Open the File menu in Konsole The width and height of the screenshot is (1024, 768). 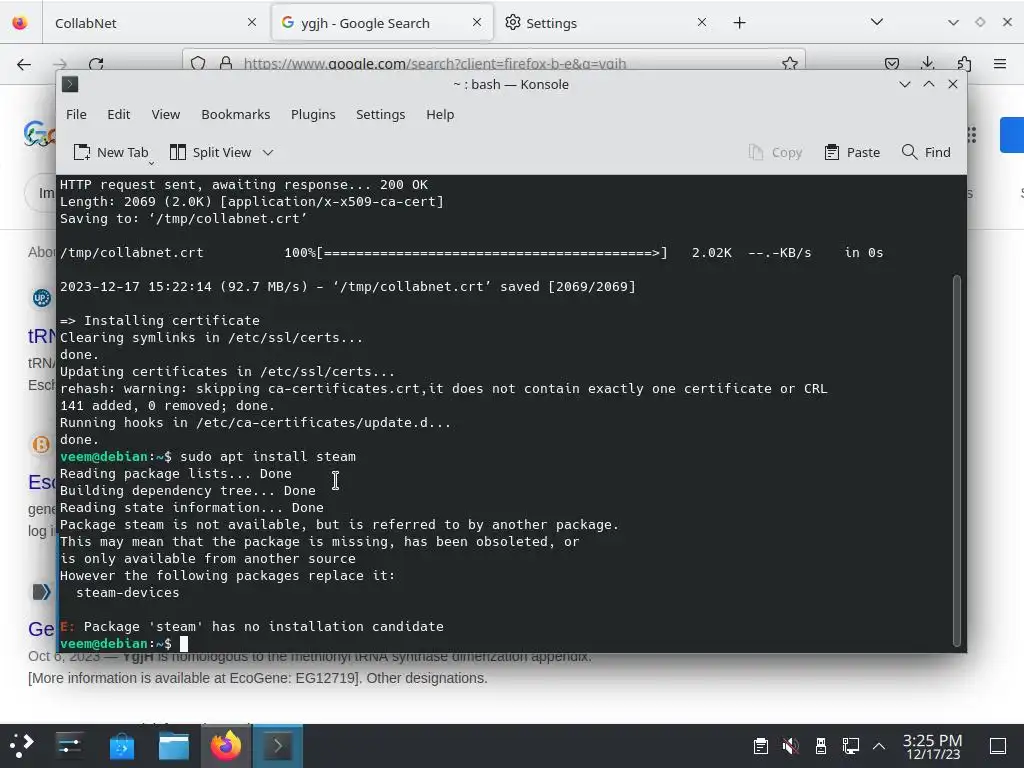(76, 114)
